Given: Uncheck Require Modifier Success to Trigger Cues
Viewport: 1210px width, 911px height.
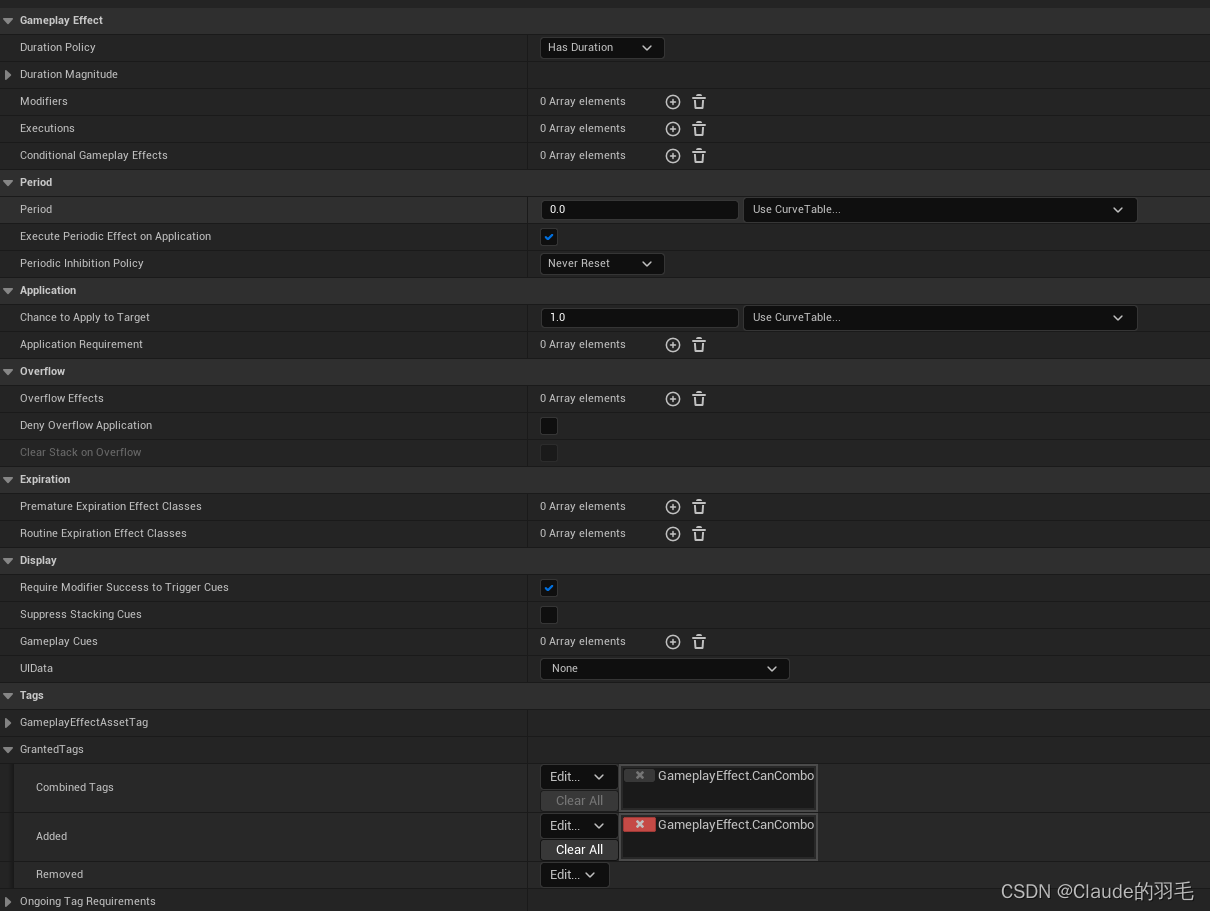Looking at the screenshot, I should coord(549,588).
